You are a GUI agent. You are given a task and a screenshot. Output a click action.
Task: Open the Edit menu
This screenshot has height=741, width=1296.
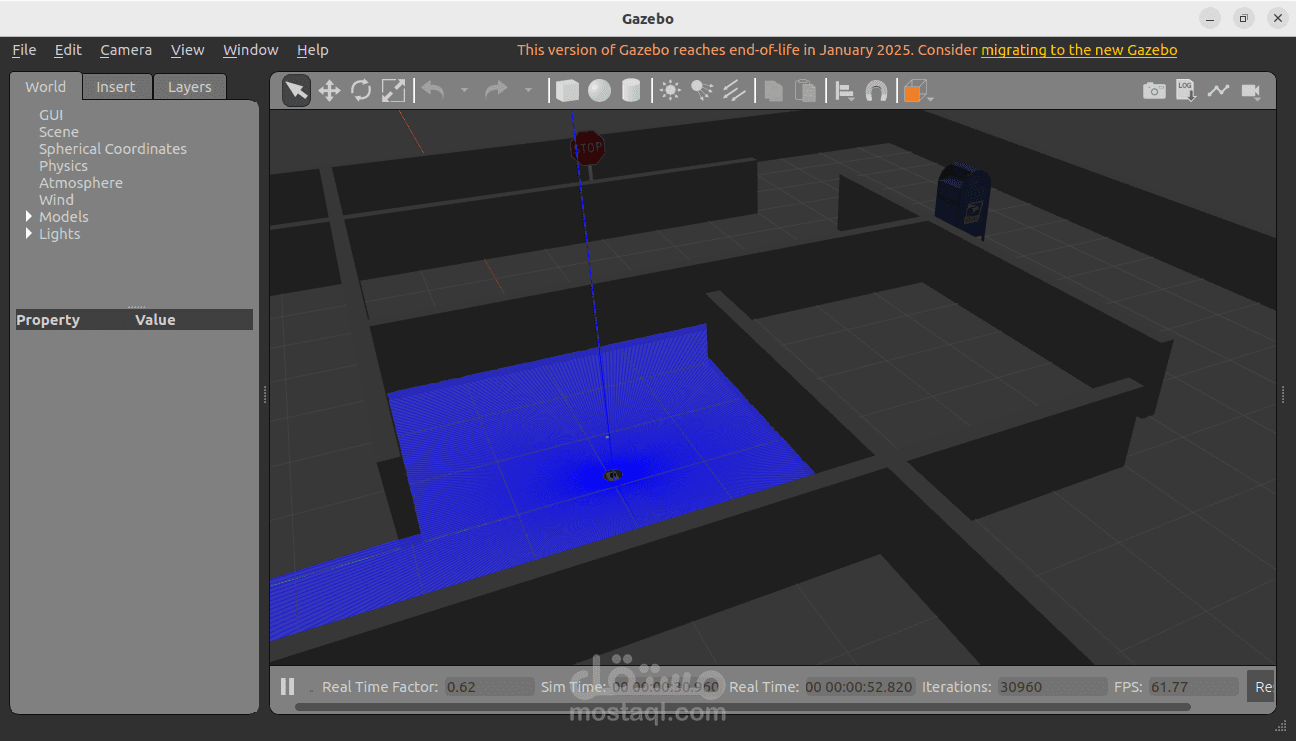[x=68, y=50]
